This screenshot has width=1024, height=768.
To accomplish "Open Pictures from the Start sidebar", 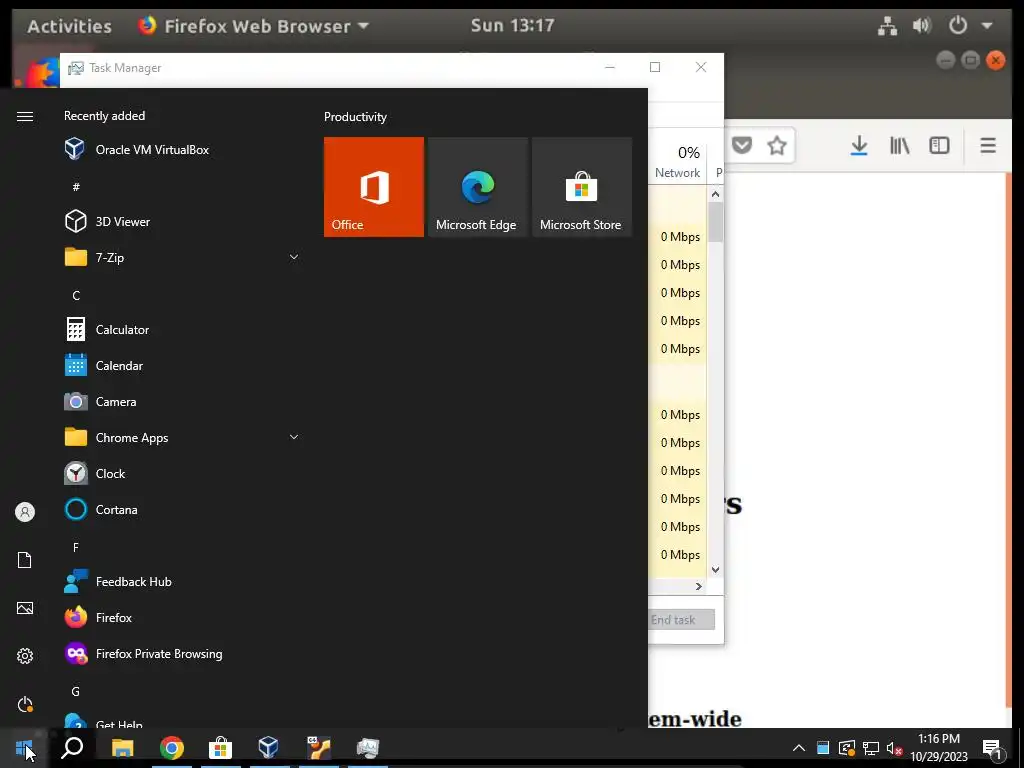I will (25, 608).
